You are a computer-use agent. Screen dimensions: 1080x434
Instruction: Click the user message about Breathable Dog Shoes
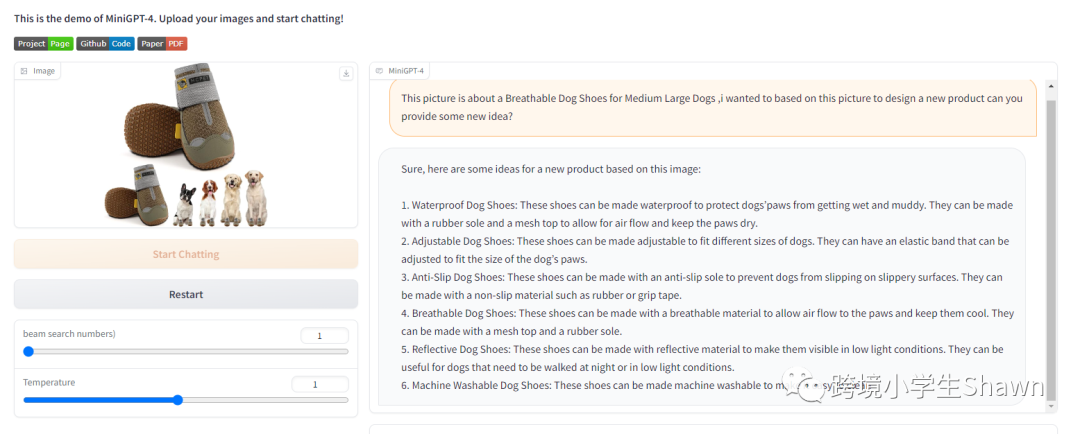tap(713, 107)
